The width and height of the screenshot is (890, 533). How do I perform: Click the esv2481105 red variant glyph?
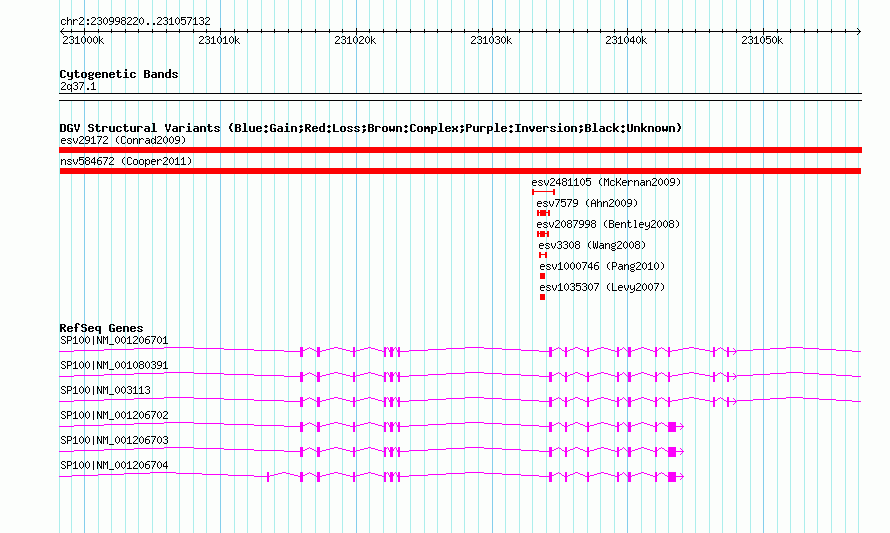click(543, 192)
